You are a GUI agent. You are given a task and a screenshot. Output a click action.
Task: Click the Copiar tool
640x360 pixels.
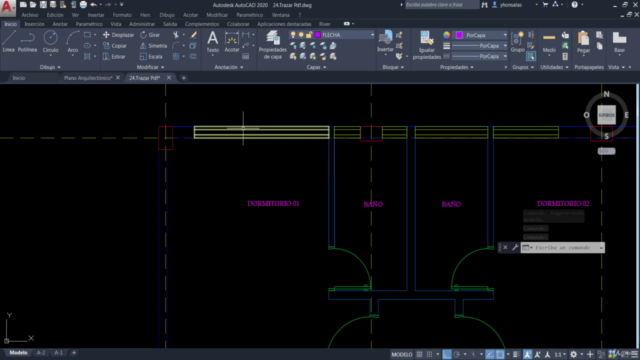(115, 46)
